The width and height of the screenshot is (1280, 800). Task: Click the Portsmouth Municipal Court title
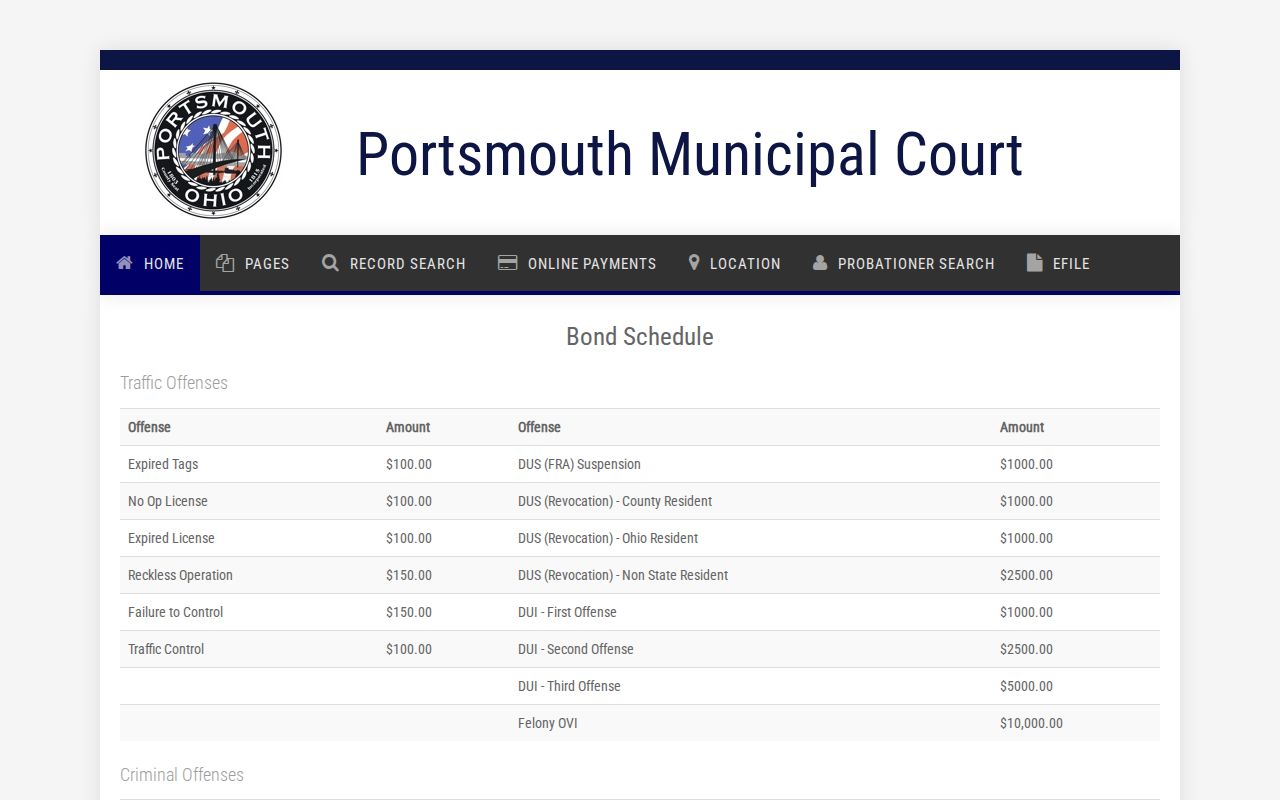coord(690,155)
